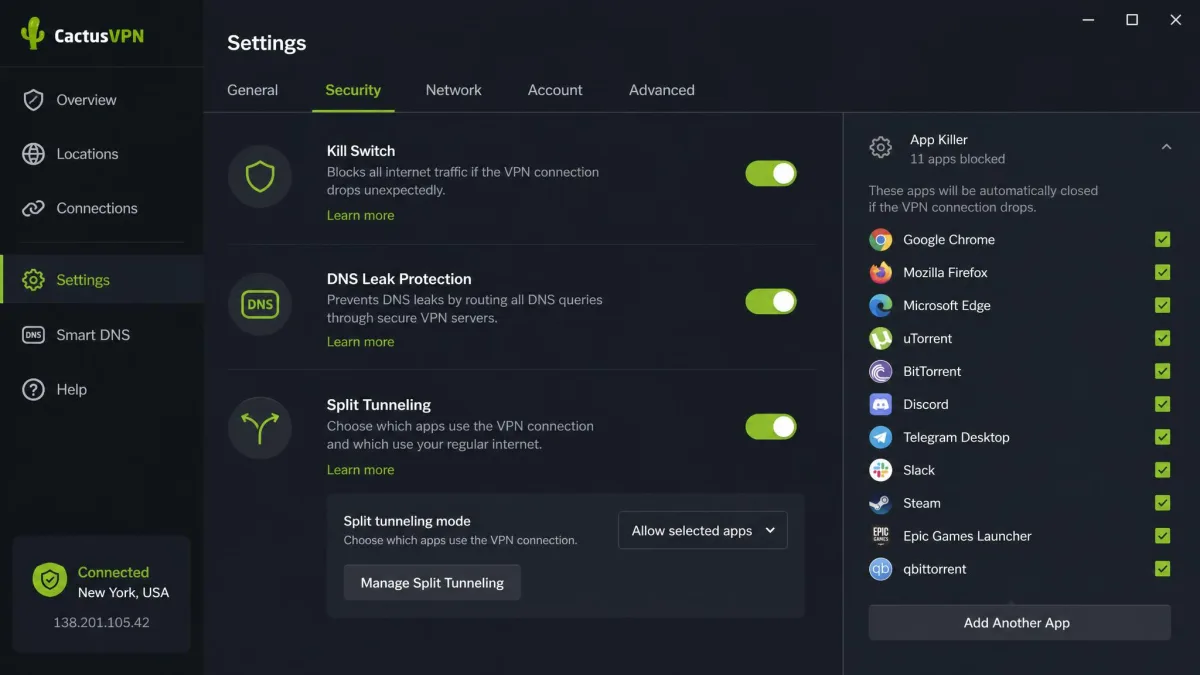
Task: Open Learn more under Split Tunneling
Action: pos(361,470)
